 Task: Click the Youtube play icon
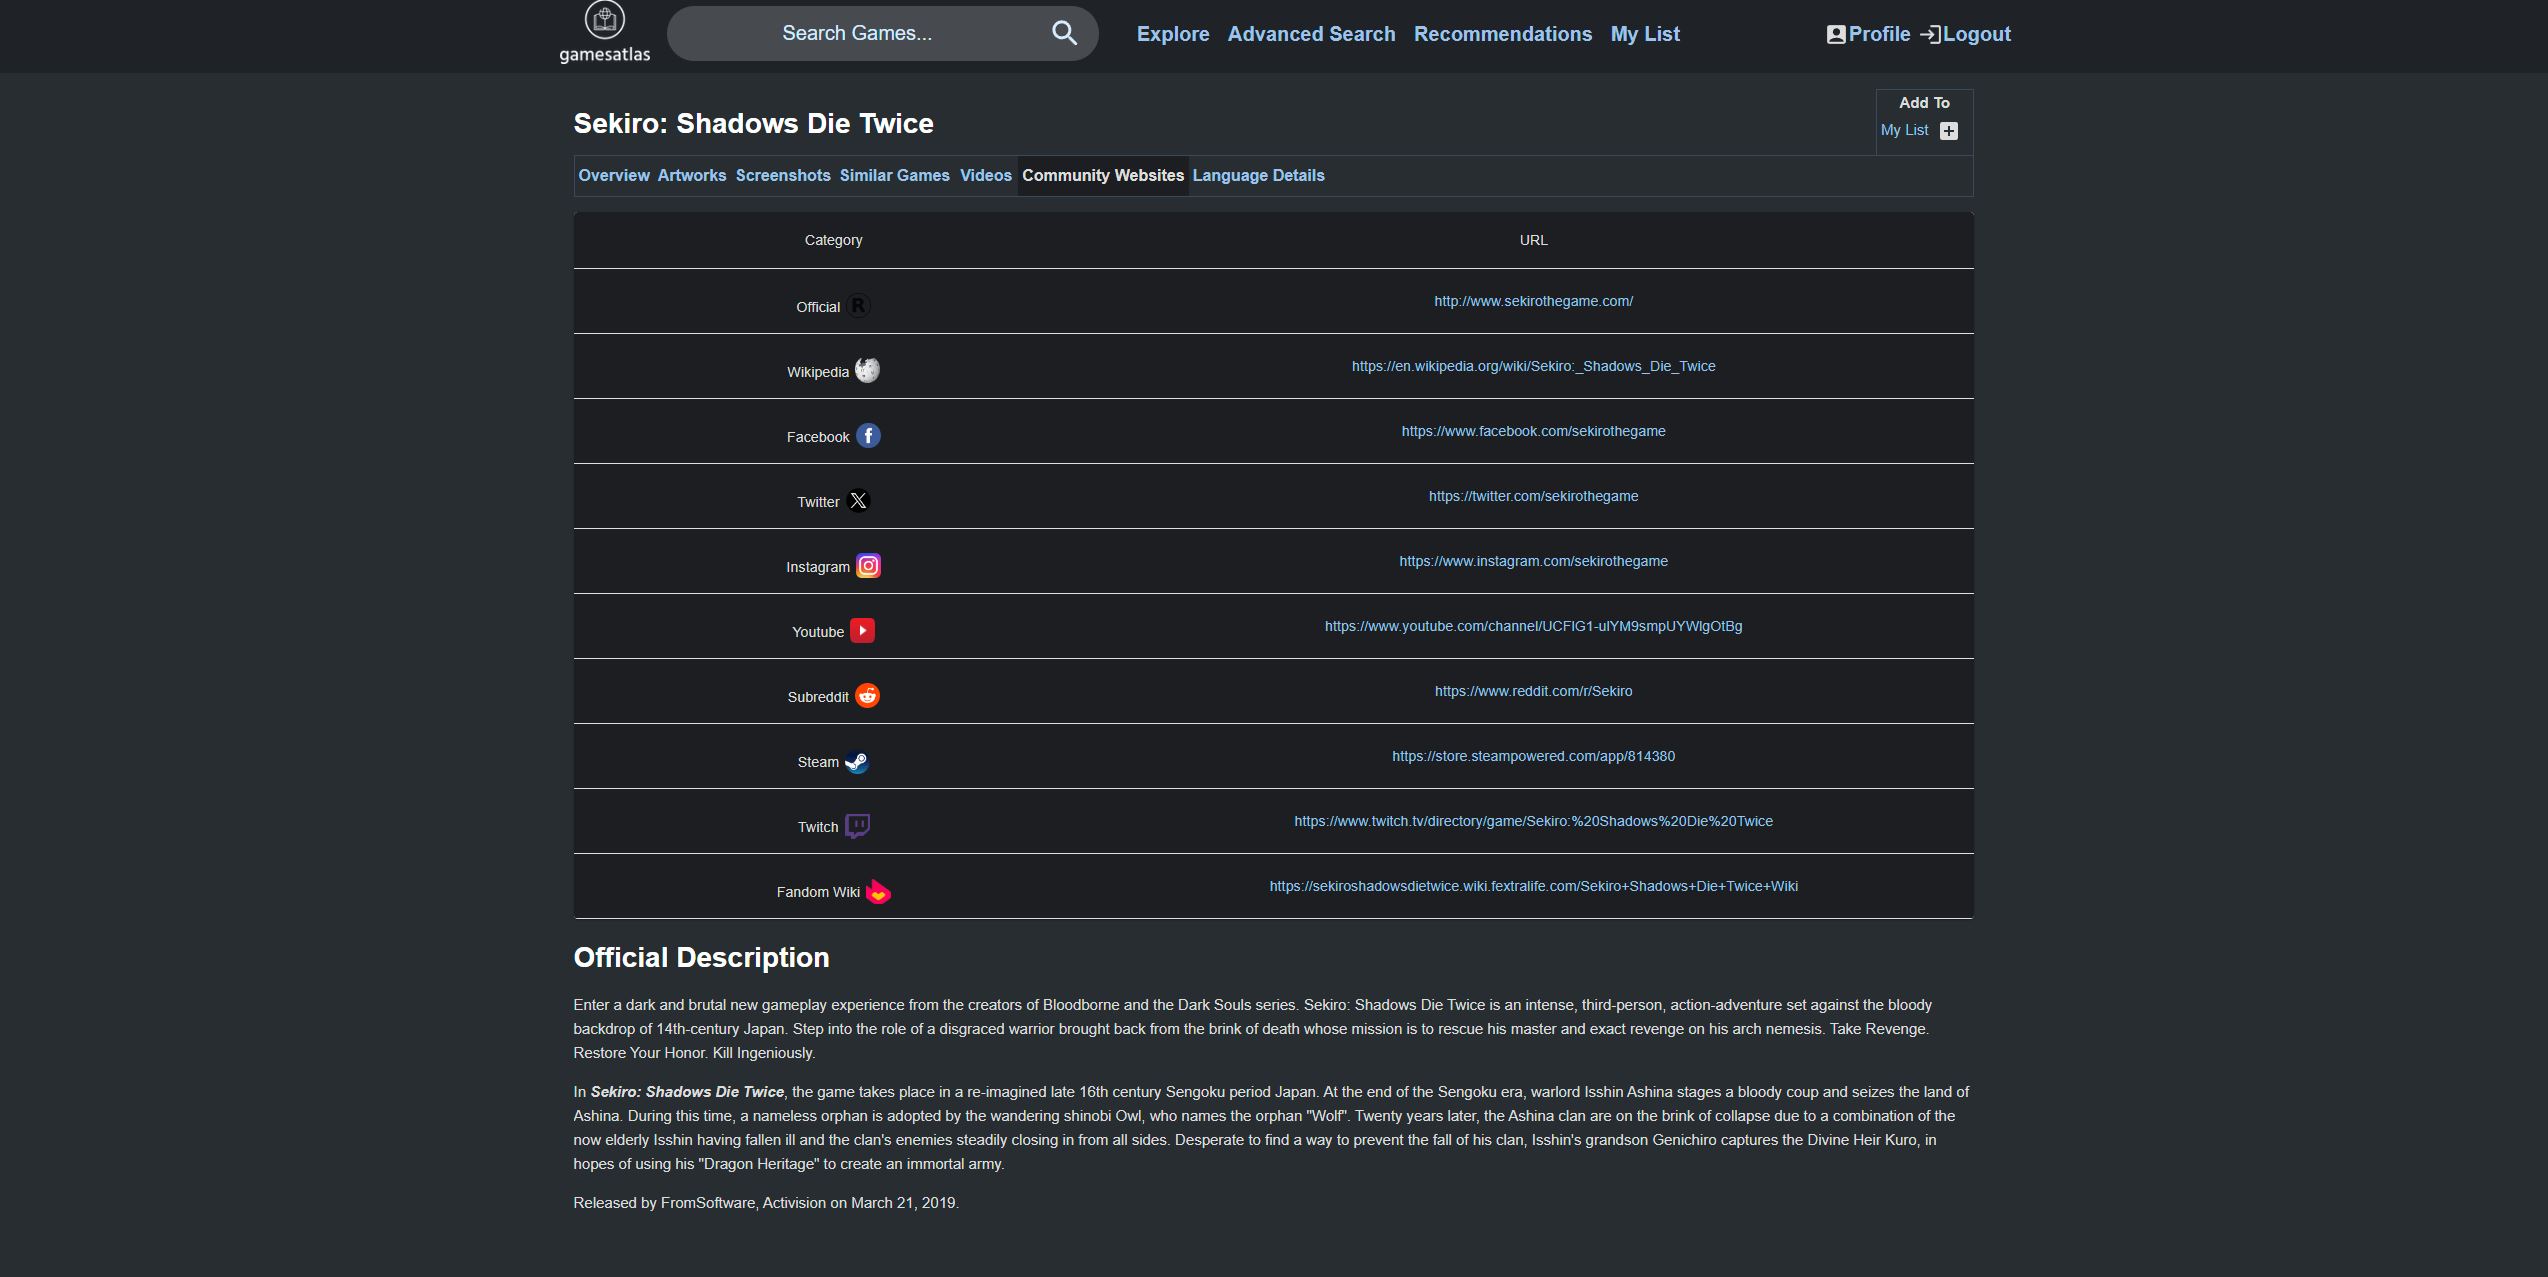point(862,631)
